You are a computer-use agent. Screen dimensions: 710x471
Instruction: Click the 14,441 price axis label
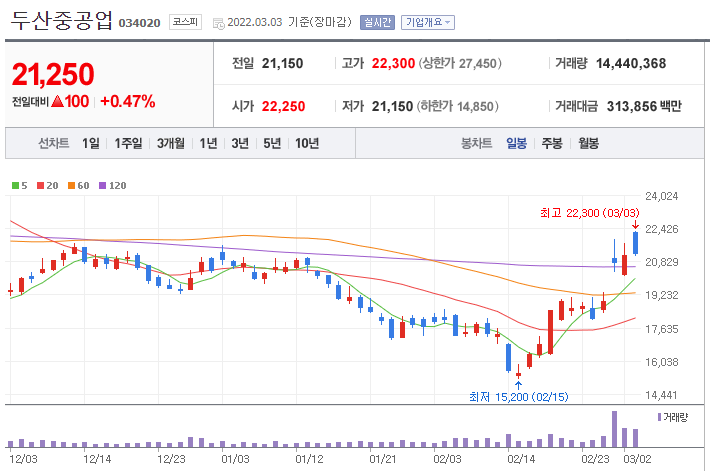click(662, 395)
